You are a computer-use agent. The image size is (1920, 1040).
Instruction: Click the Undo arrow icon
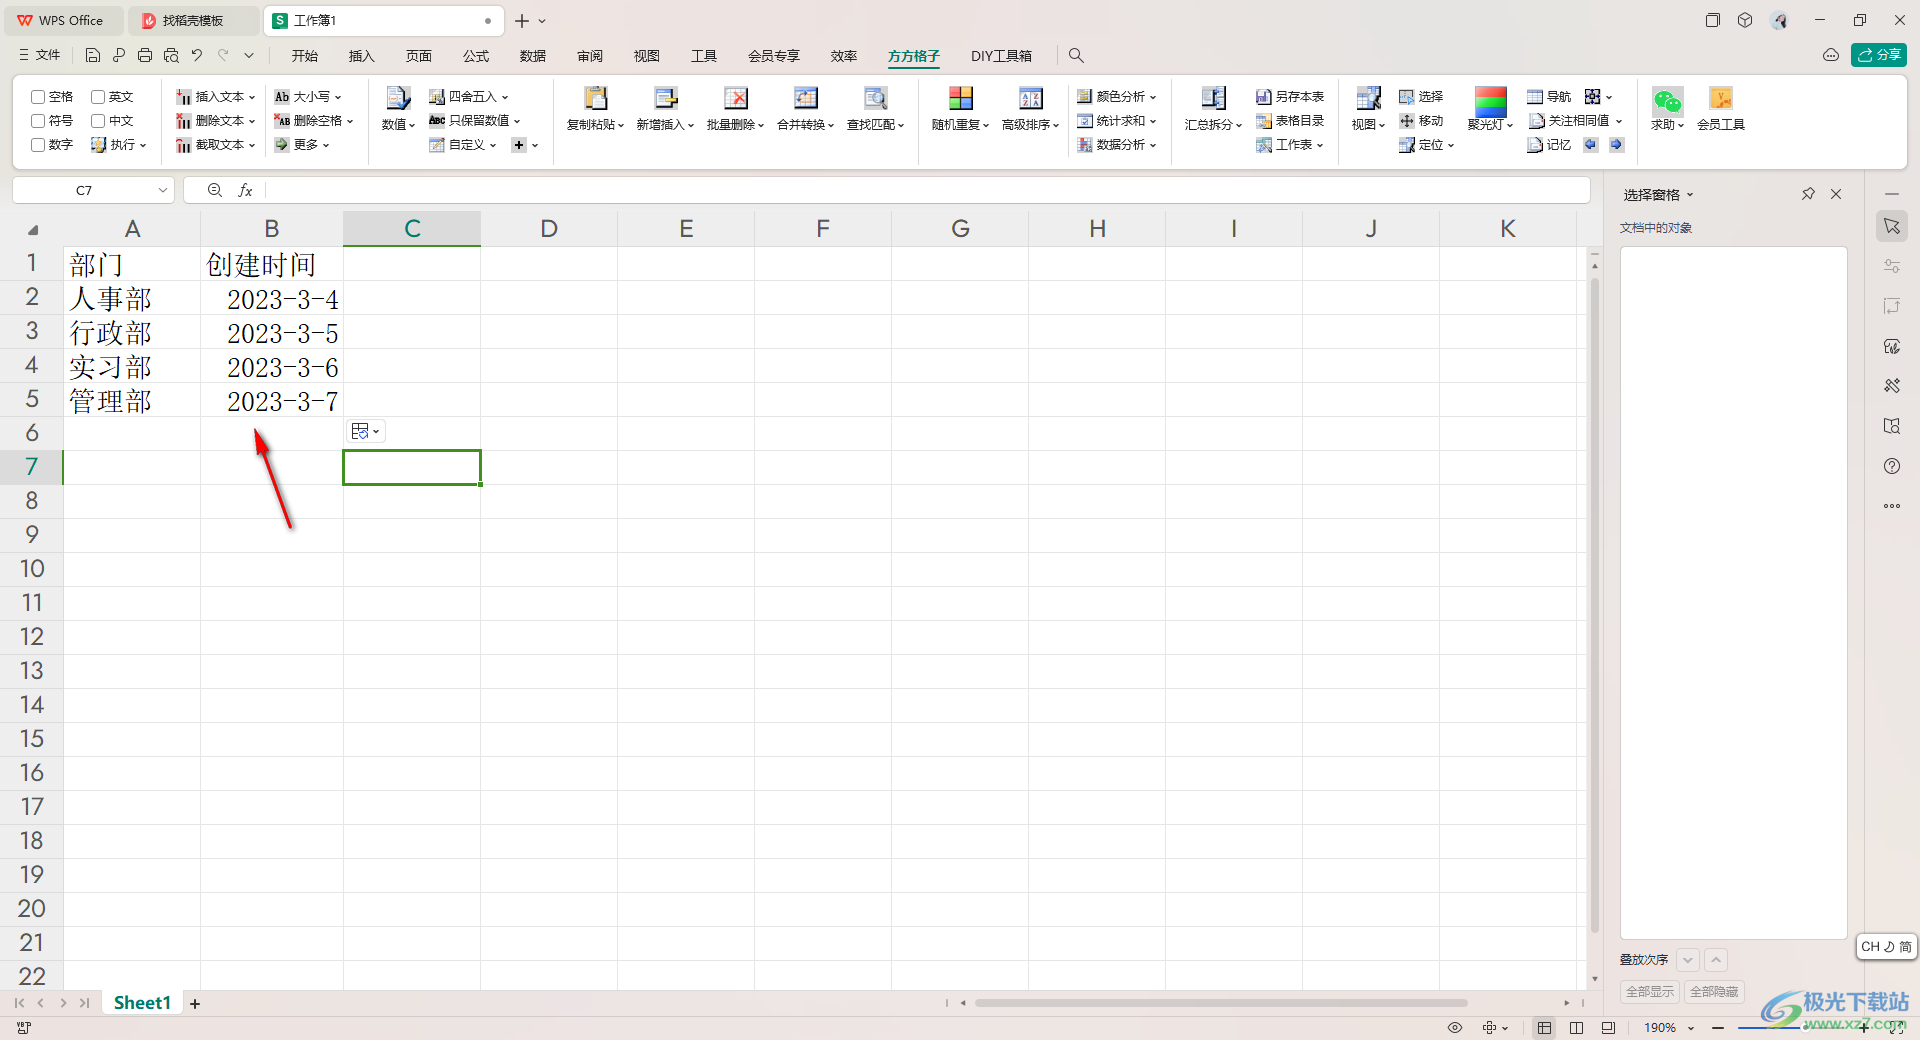197,56
